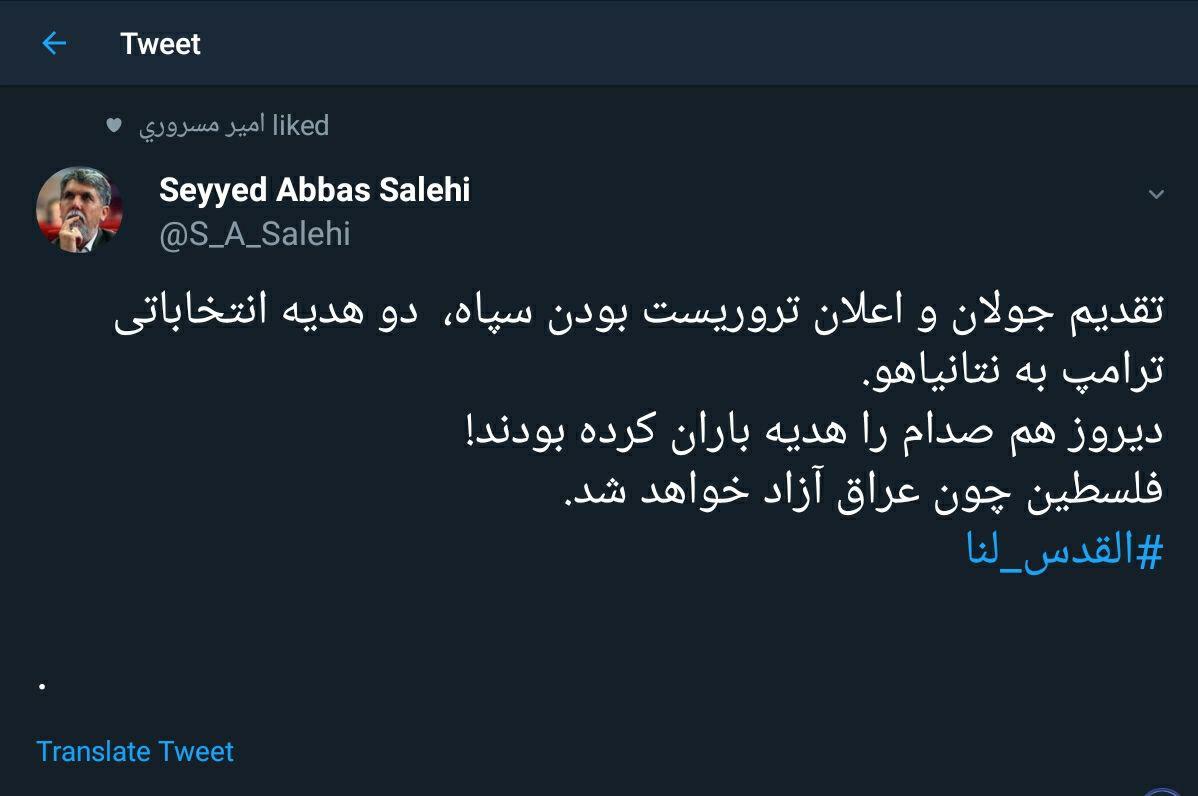This screenshot has width=1198, height=796.
Task: Click the "Tweet" header title
Action: (x=160, y=44)
